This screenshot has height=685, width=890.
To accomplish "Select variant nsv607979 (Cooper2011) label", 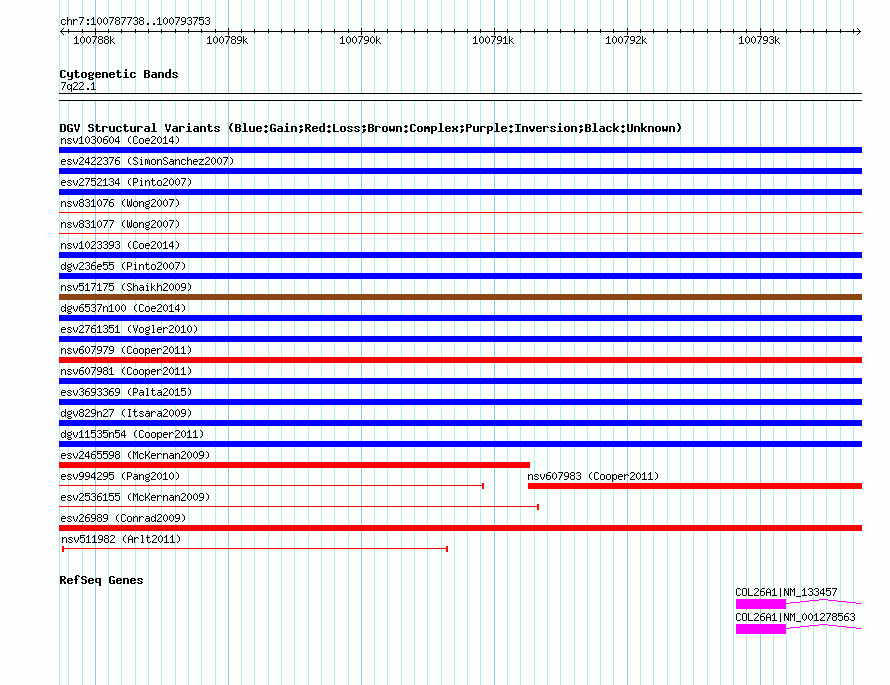I will [x=126, y=350].
